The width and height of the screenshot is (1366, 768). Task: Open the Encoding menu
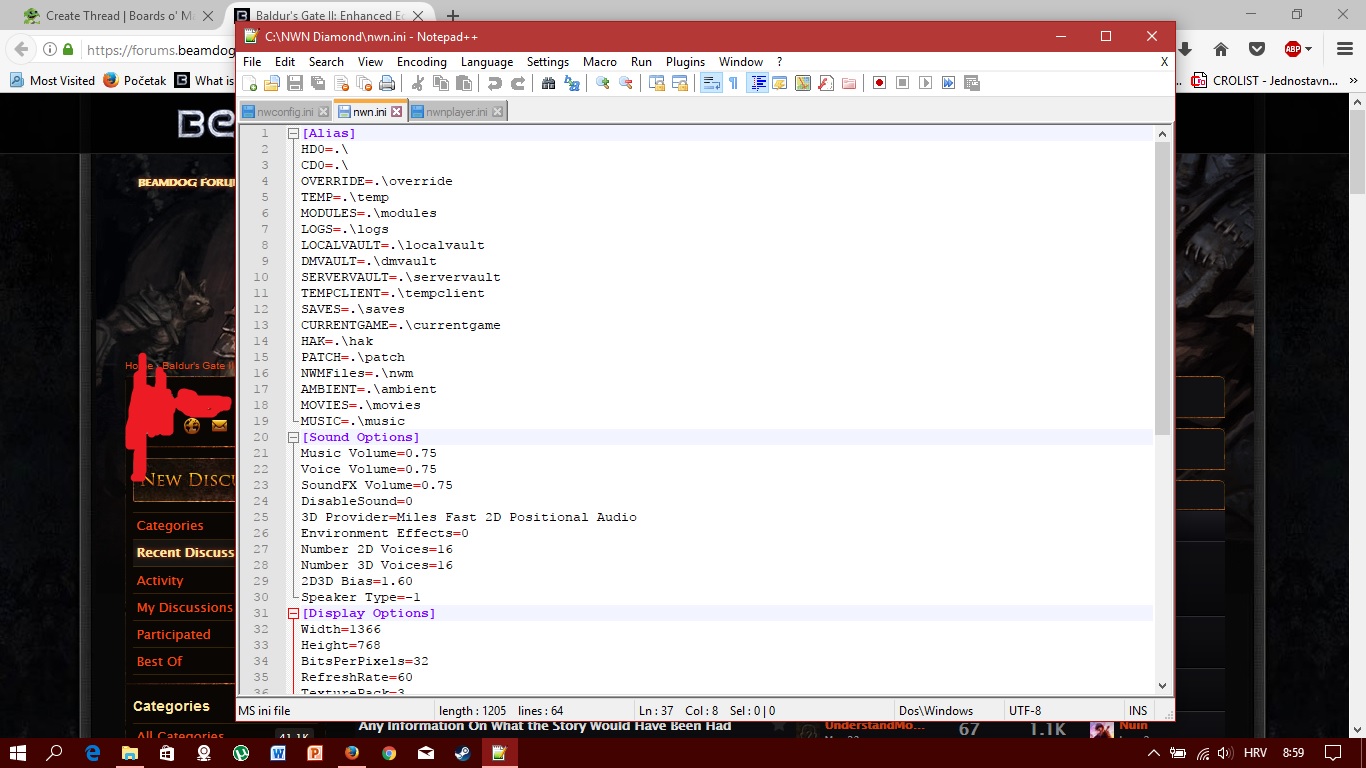pos(422,61)
